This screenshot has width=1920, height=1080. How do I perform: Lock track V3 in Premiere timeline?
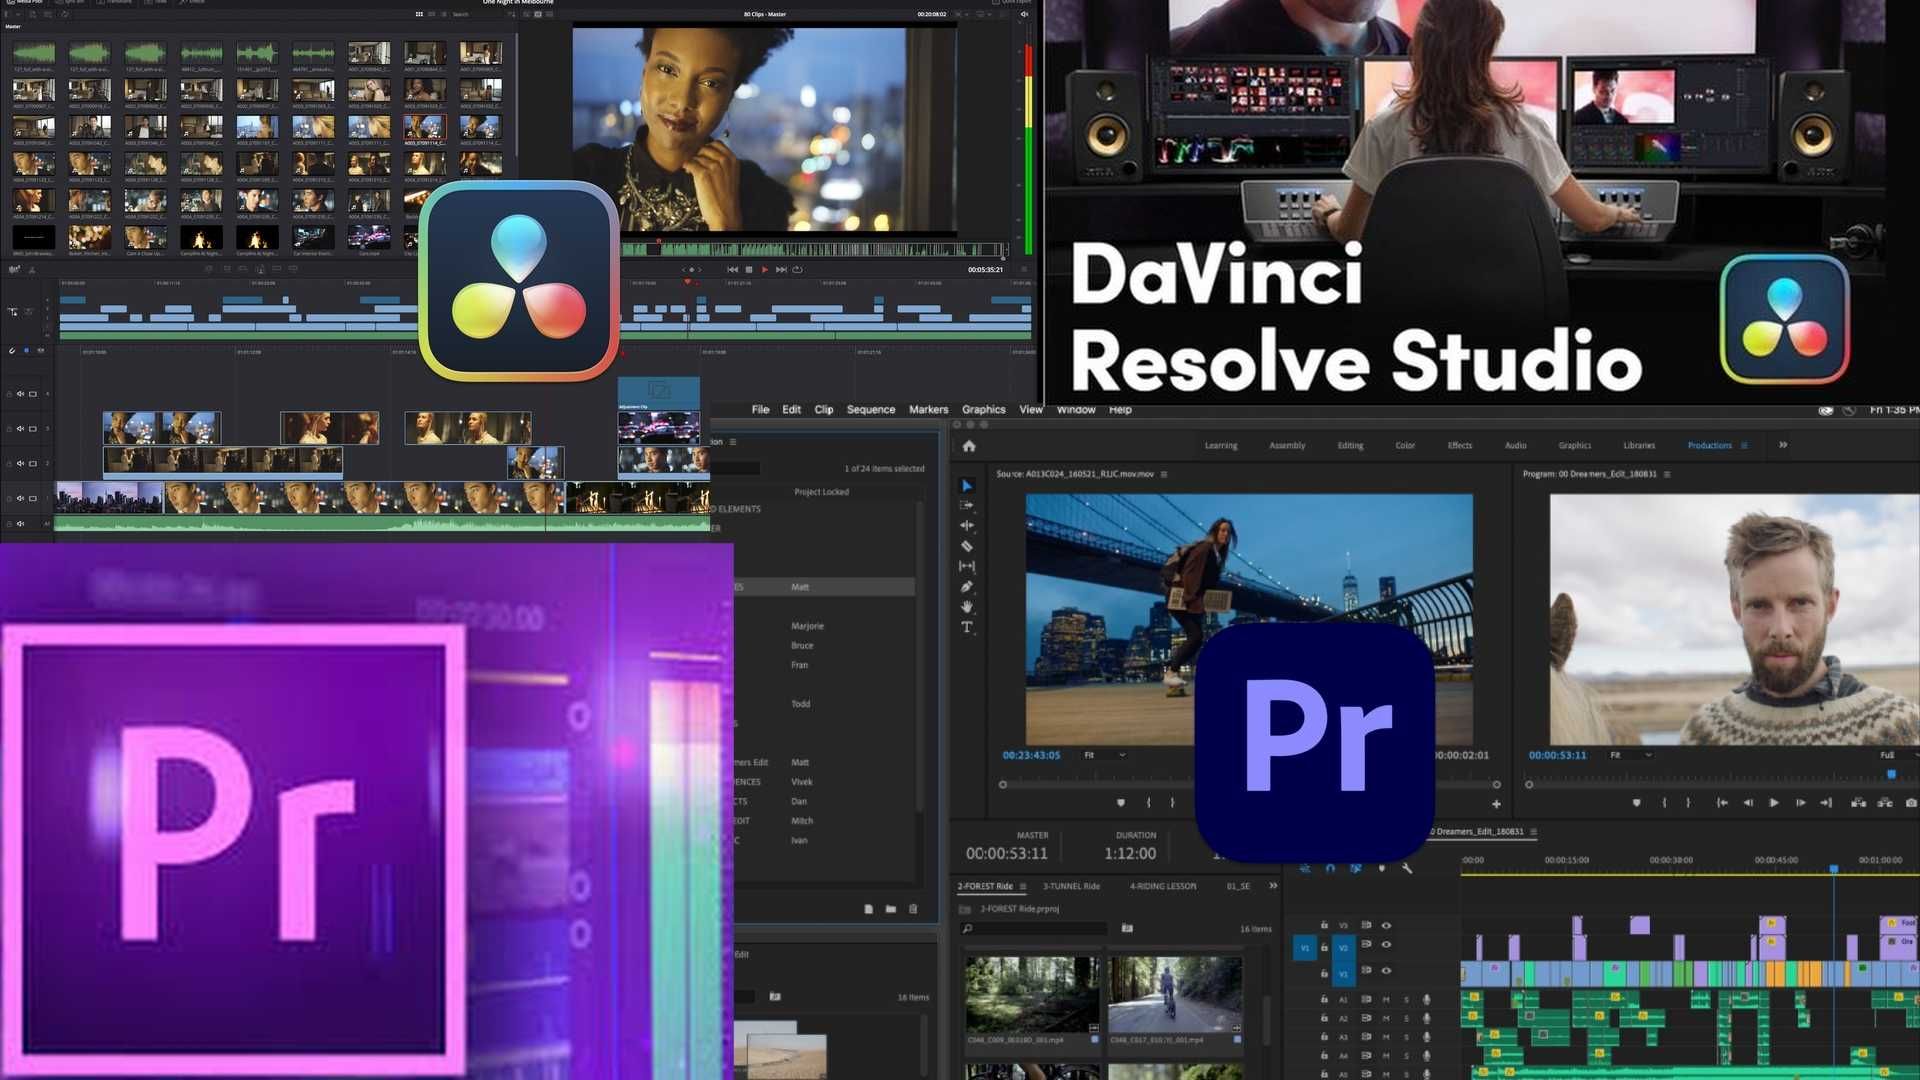1324,925
